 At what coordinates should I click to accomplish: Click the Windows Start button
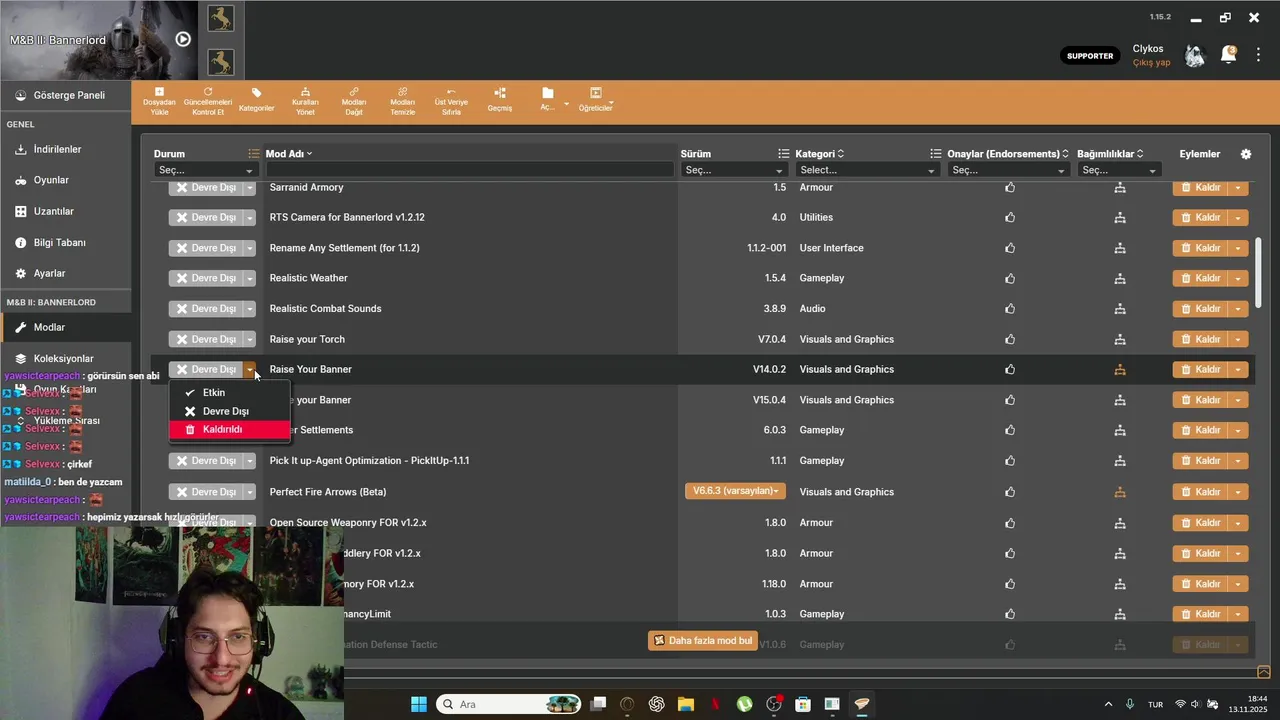419,704
